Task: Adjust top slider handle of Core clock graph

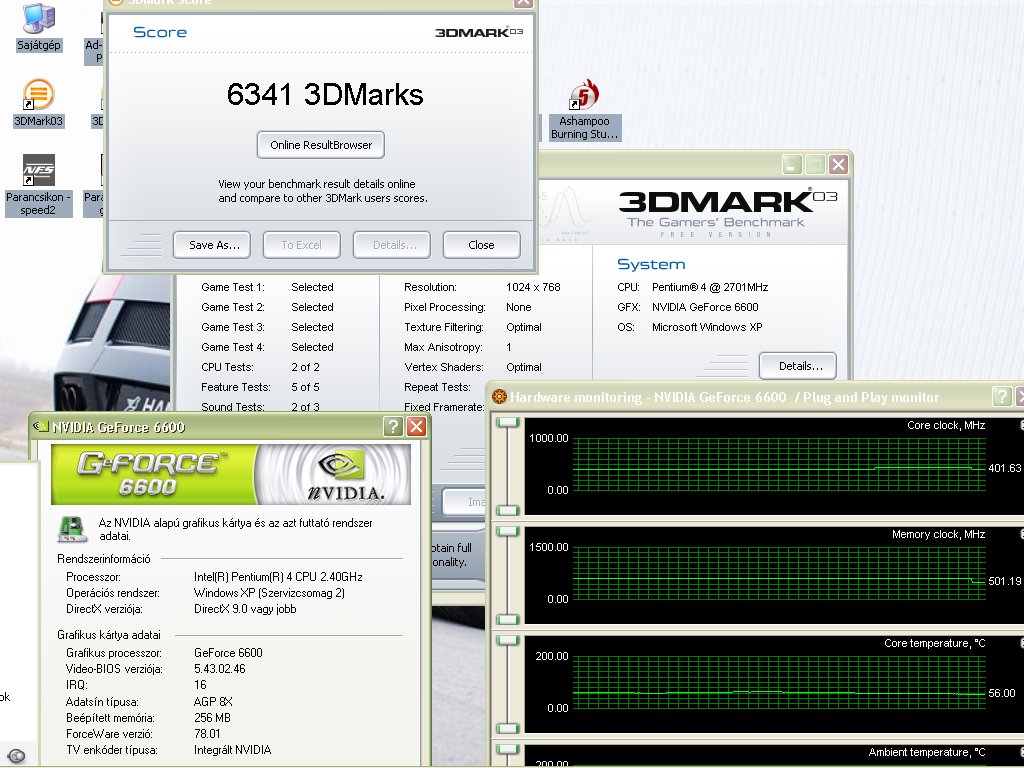Action: click(507, 423)
